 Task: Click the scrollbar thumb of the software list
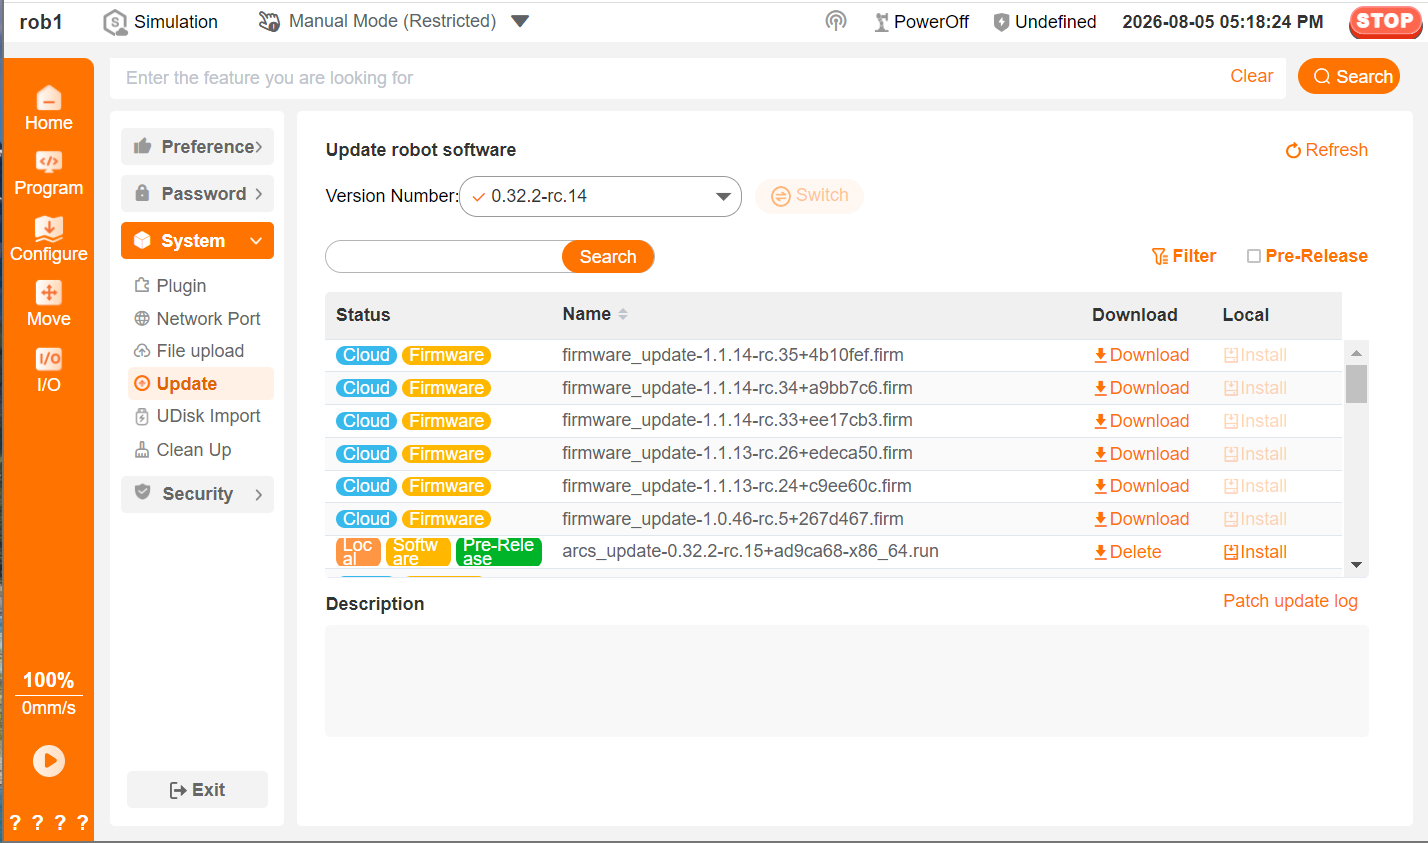pos(1356,384)
